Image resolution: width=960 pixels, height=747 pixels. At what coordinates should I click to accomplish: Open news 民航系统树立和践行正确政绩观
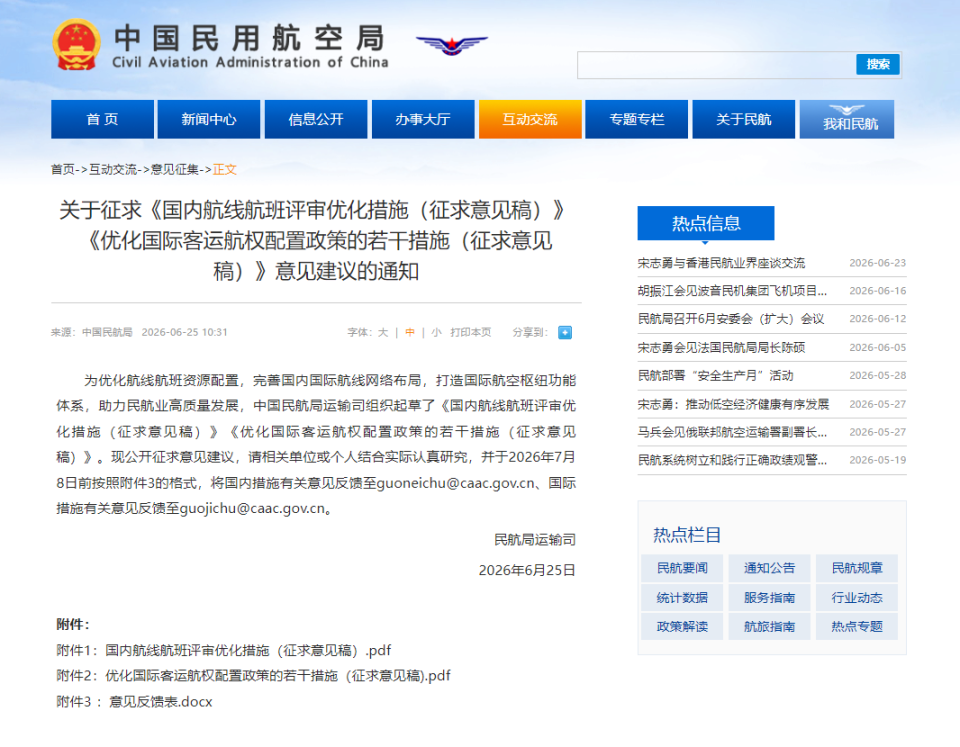coord(732,460)
